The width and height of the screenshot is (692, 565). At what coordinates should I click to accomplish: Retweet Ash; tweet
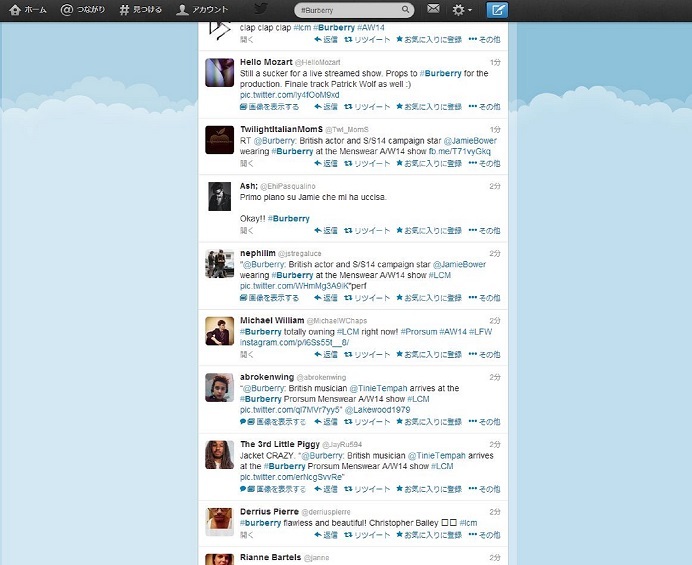coord(367,230)
